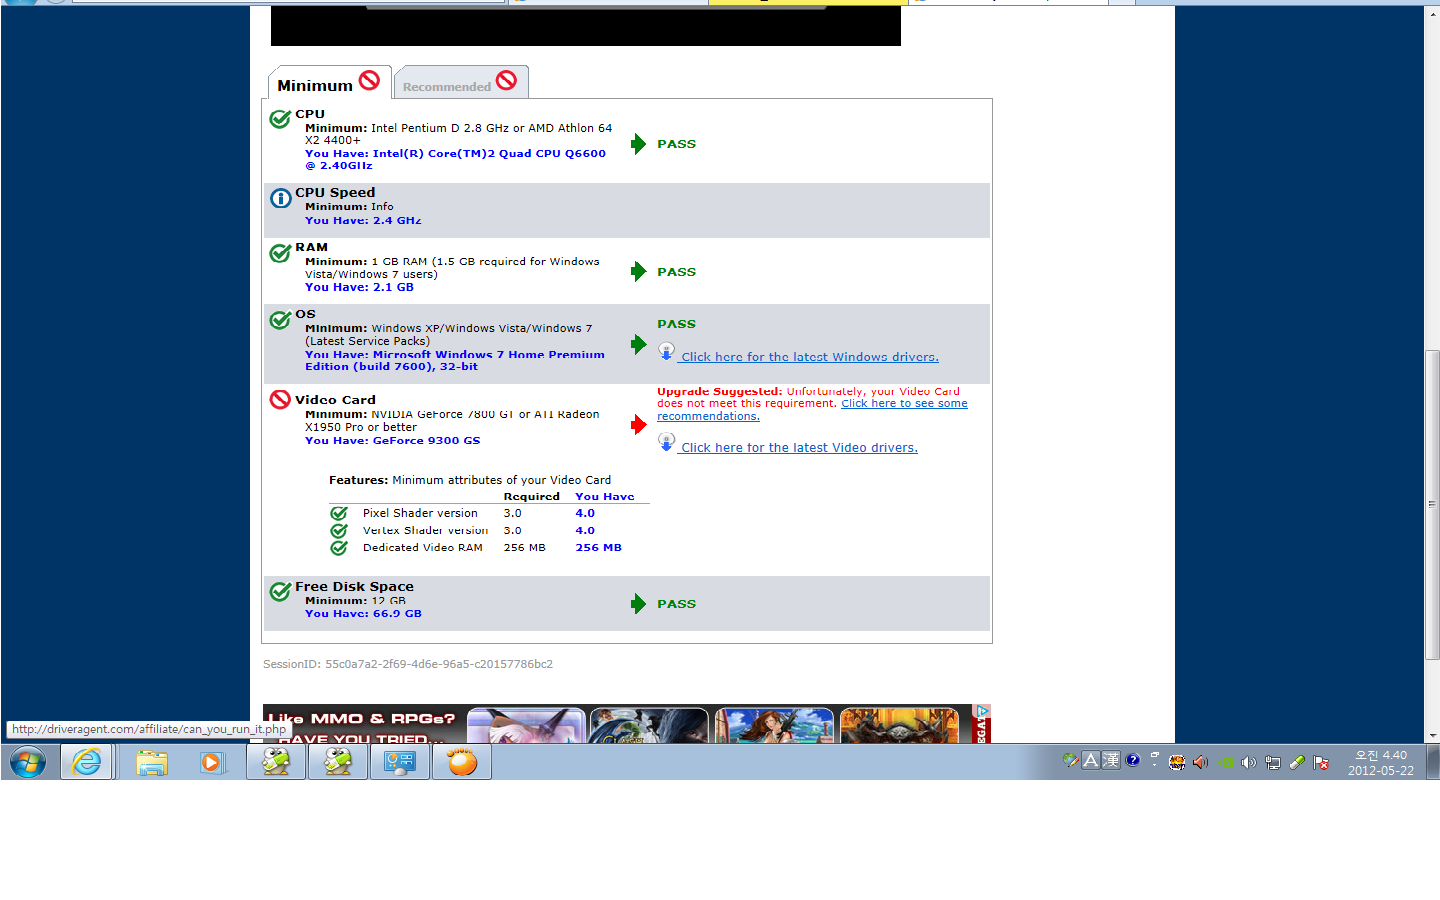
Task: Open the network status tray icon
Action: click(x=1273, y=762)
